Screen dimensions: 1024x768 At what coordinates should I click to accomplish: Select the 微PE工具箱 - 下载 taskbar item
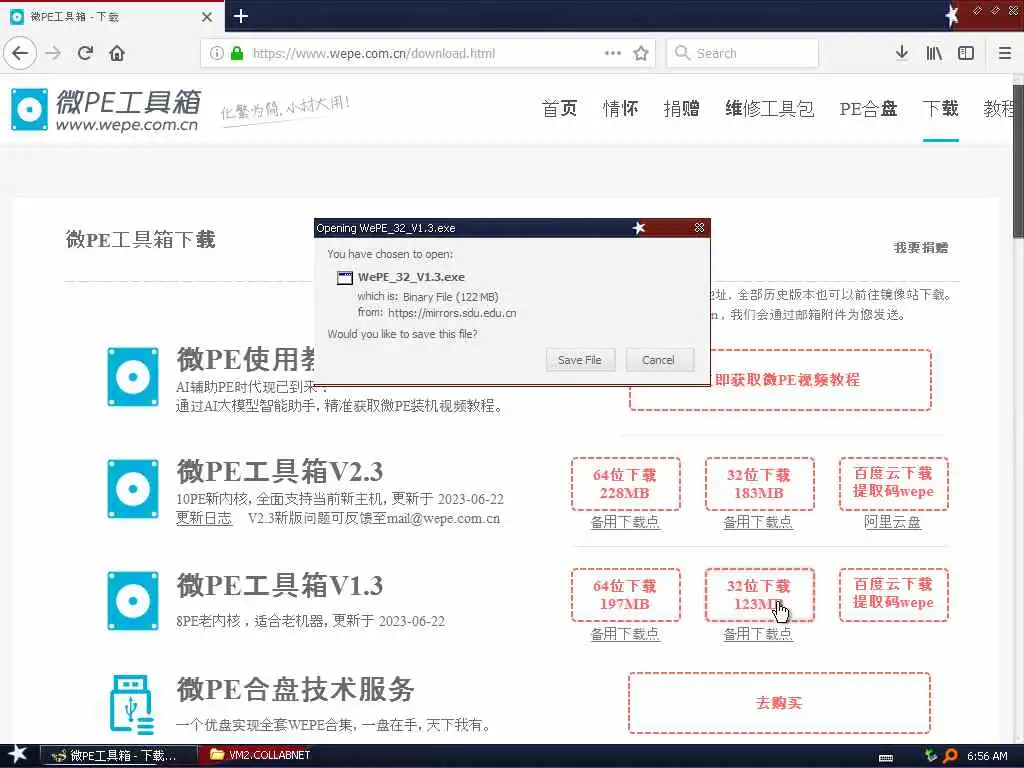pos(119,756)
